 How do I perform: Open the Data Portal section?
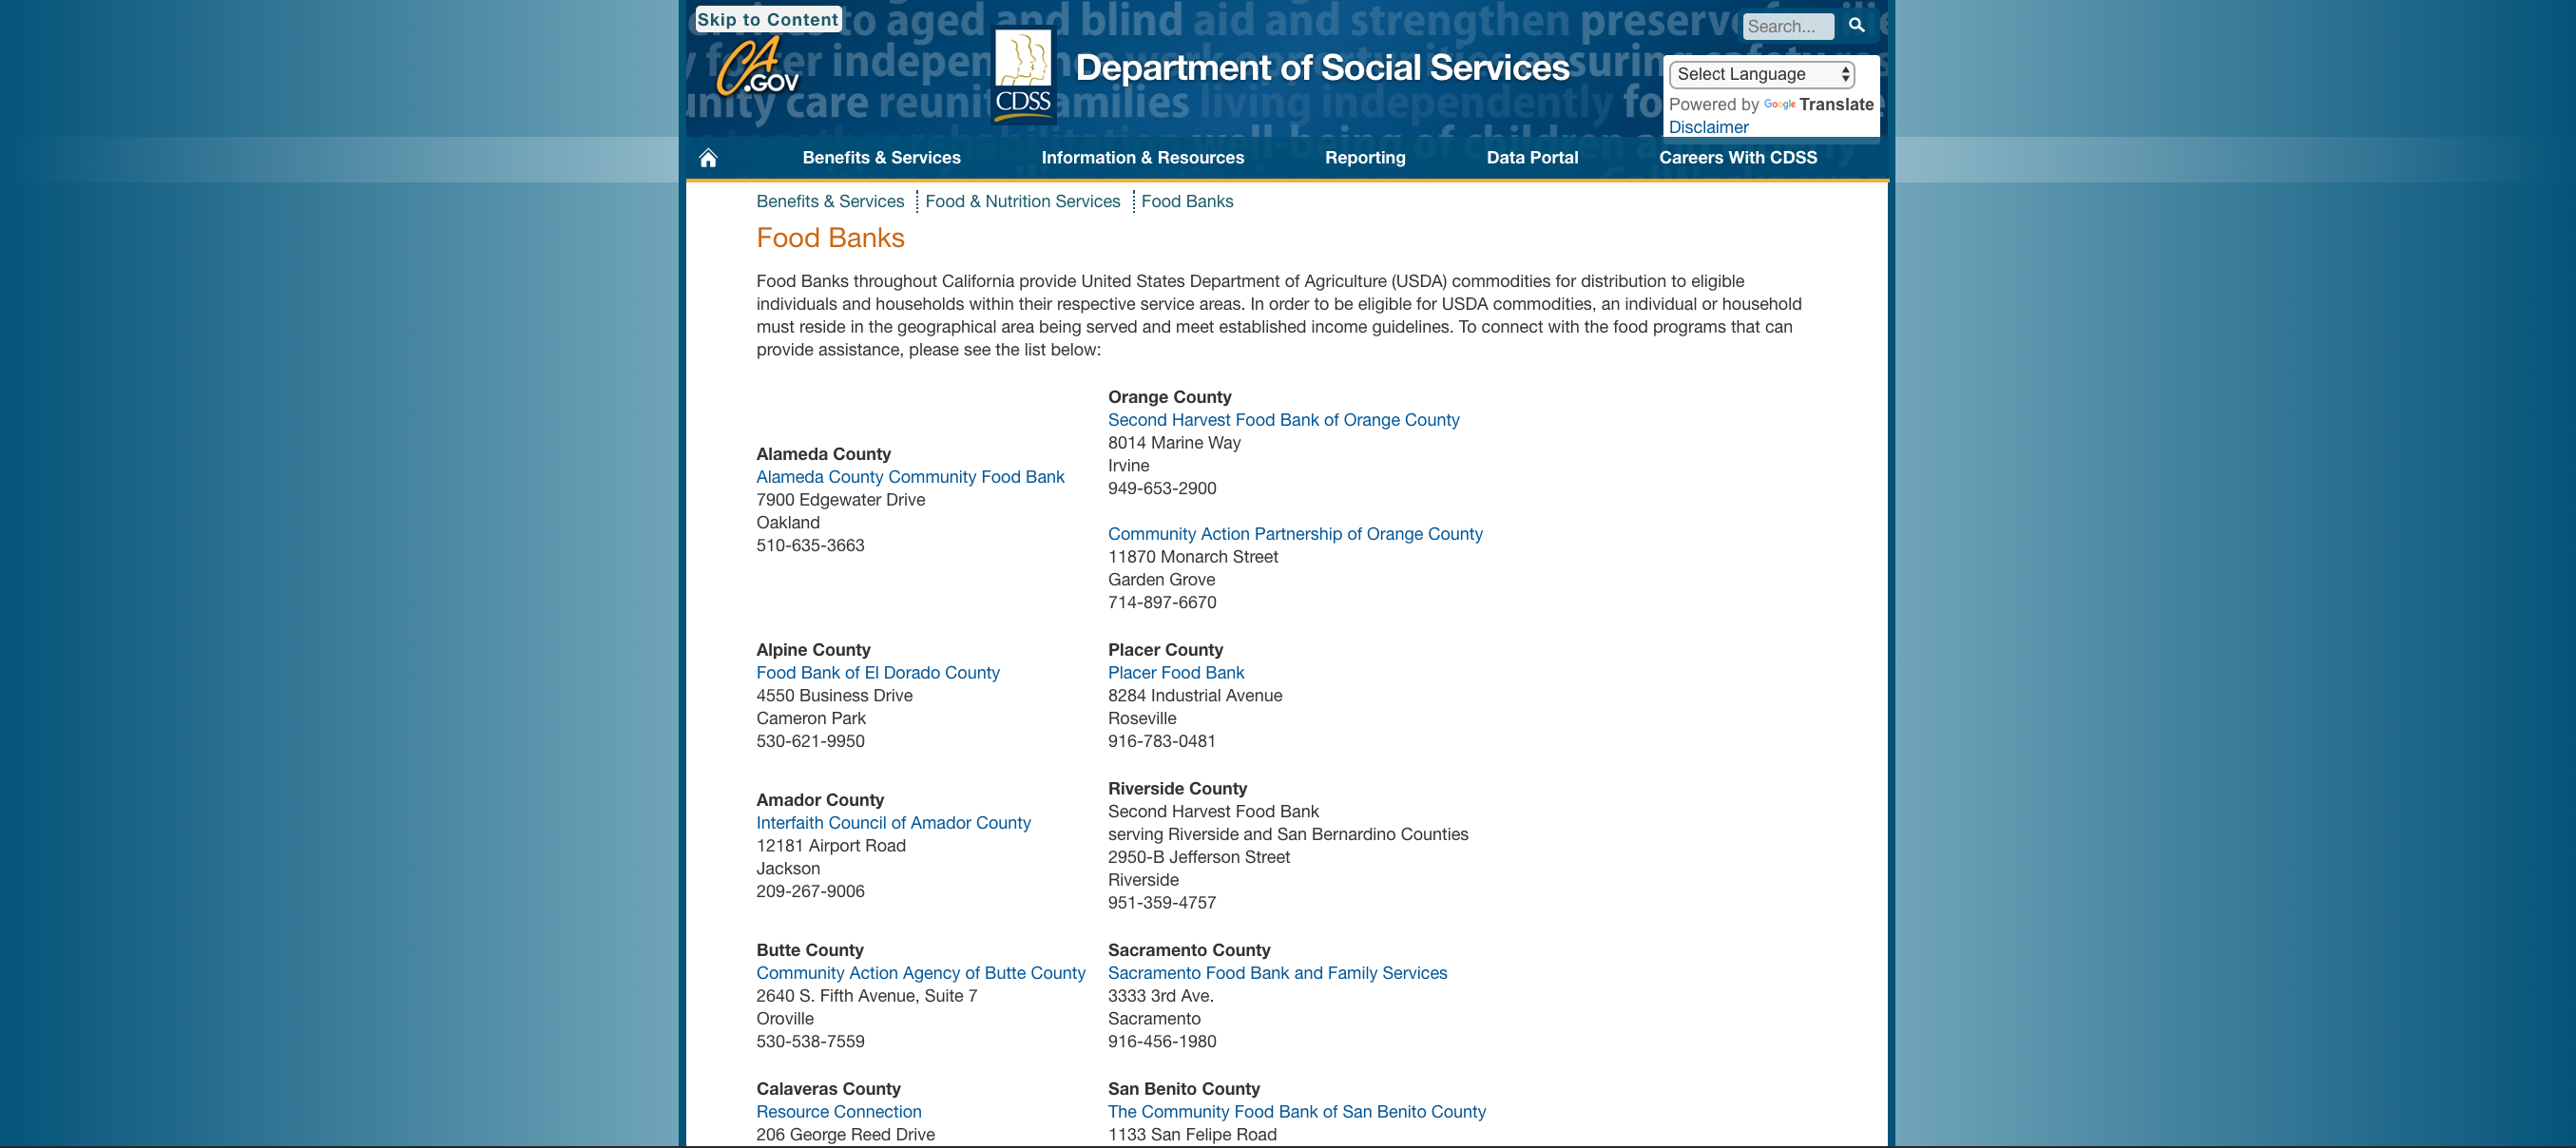click(1529, 154)
